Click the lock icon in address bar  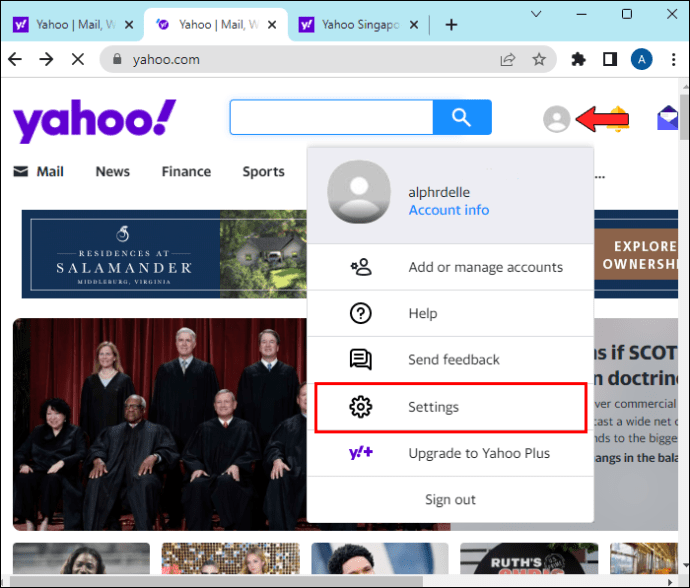pyautogui.click(x=117, y=59)
